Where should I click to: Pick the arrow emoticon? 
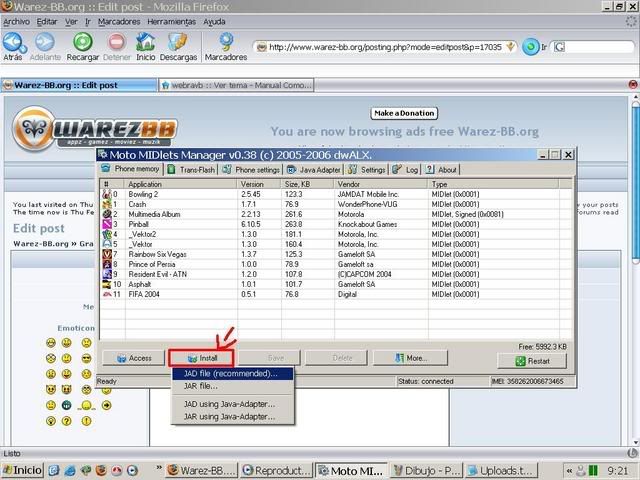[106, 405]
